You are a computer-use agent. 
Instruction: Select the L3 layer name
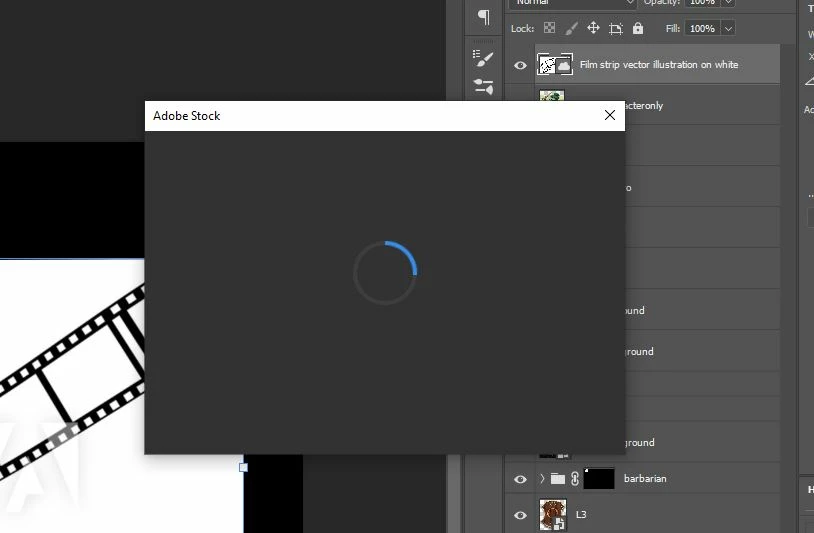click(x=581, y=514)
